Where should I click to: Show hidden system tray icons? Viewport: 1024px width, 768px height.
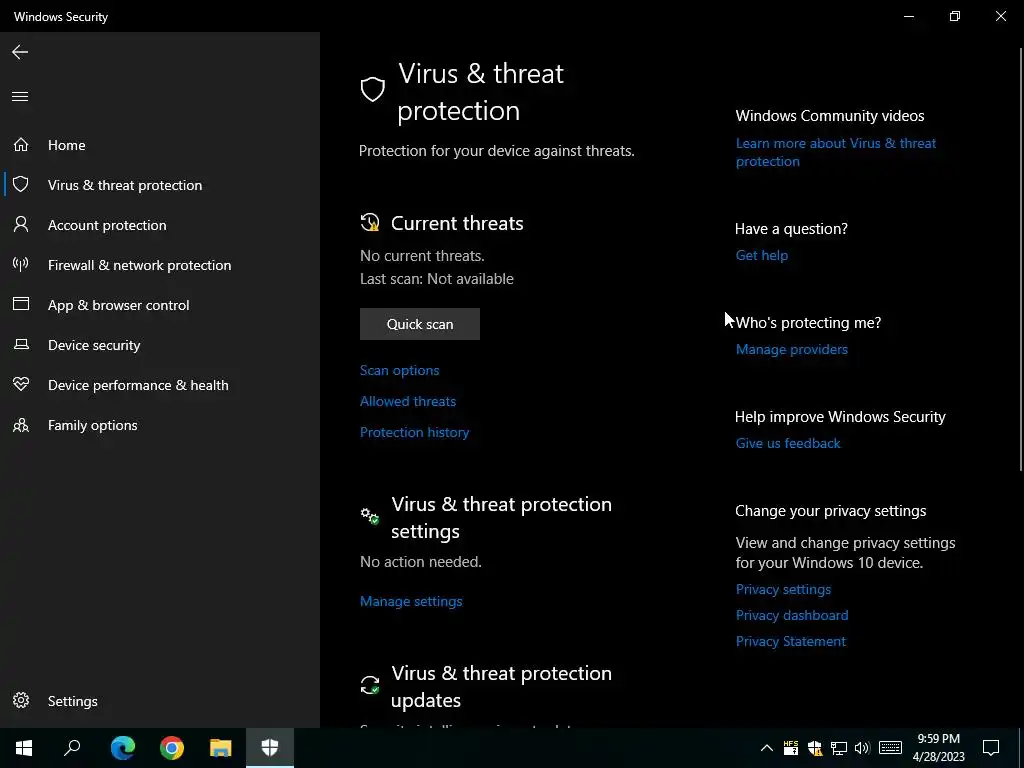click(767, 748)
